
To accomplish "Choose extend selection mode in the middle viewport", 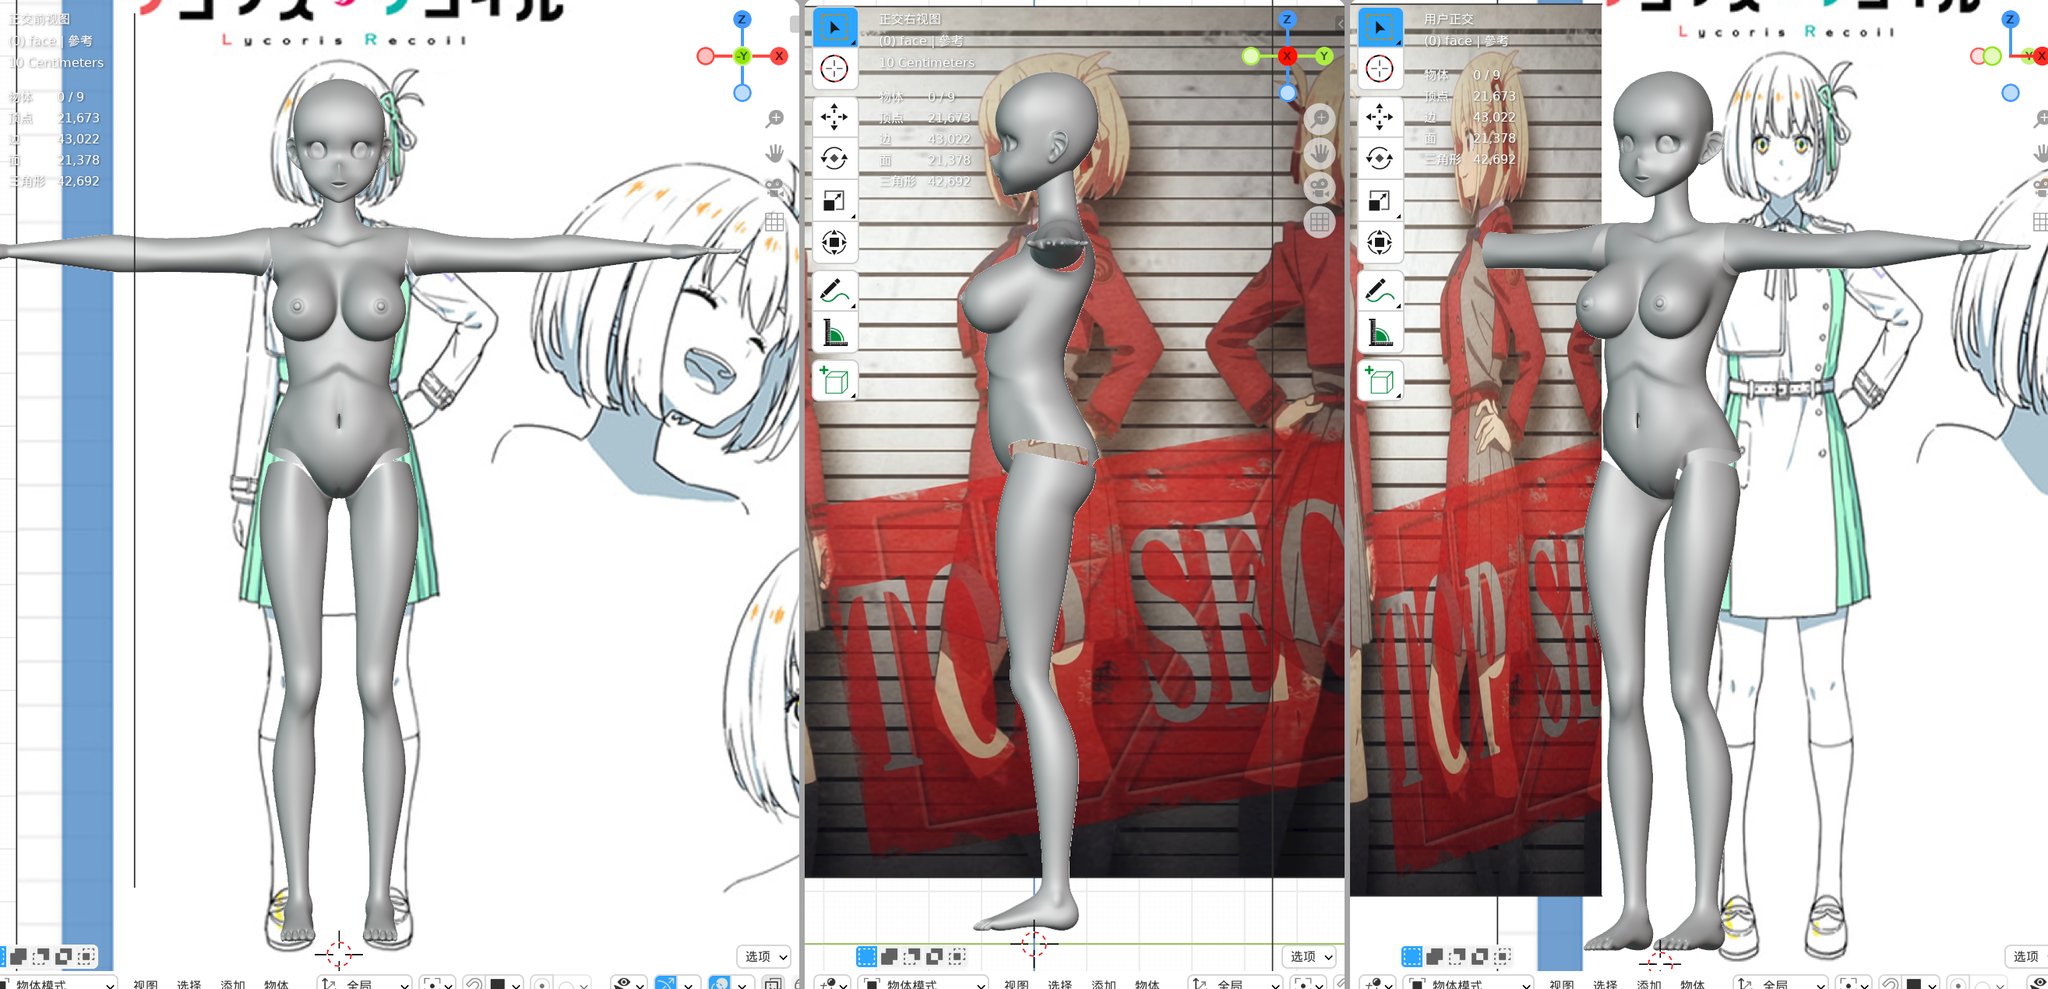I will [889, 956].
